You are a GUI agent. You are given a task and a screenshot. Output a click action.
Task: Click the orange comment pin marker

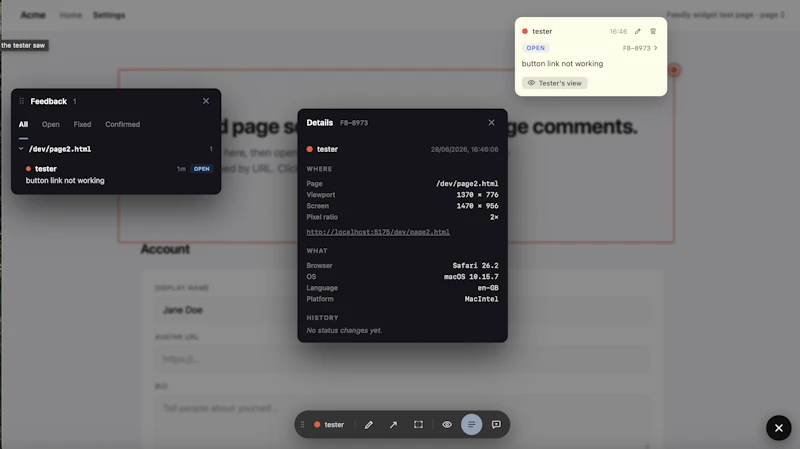674,70
